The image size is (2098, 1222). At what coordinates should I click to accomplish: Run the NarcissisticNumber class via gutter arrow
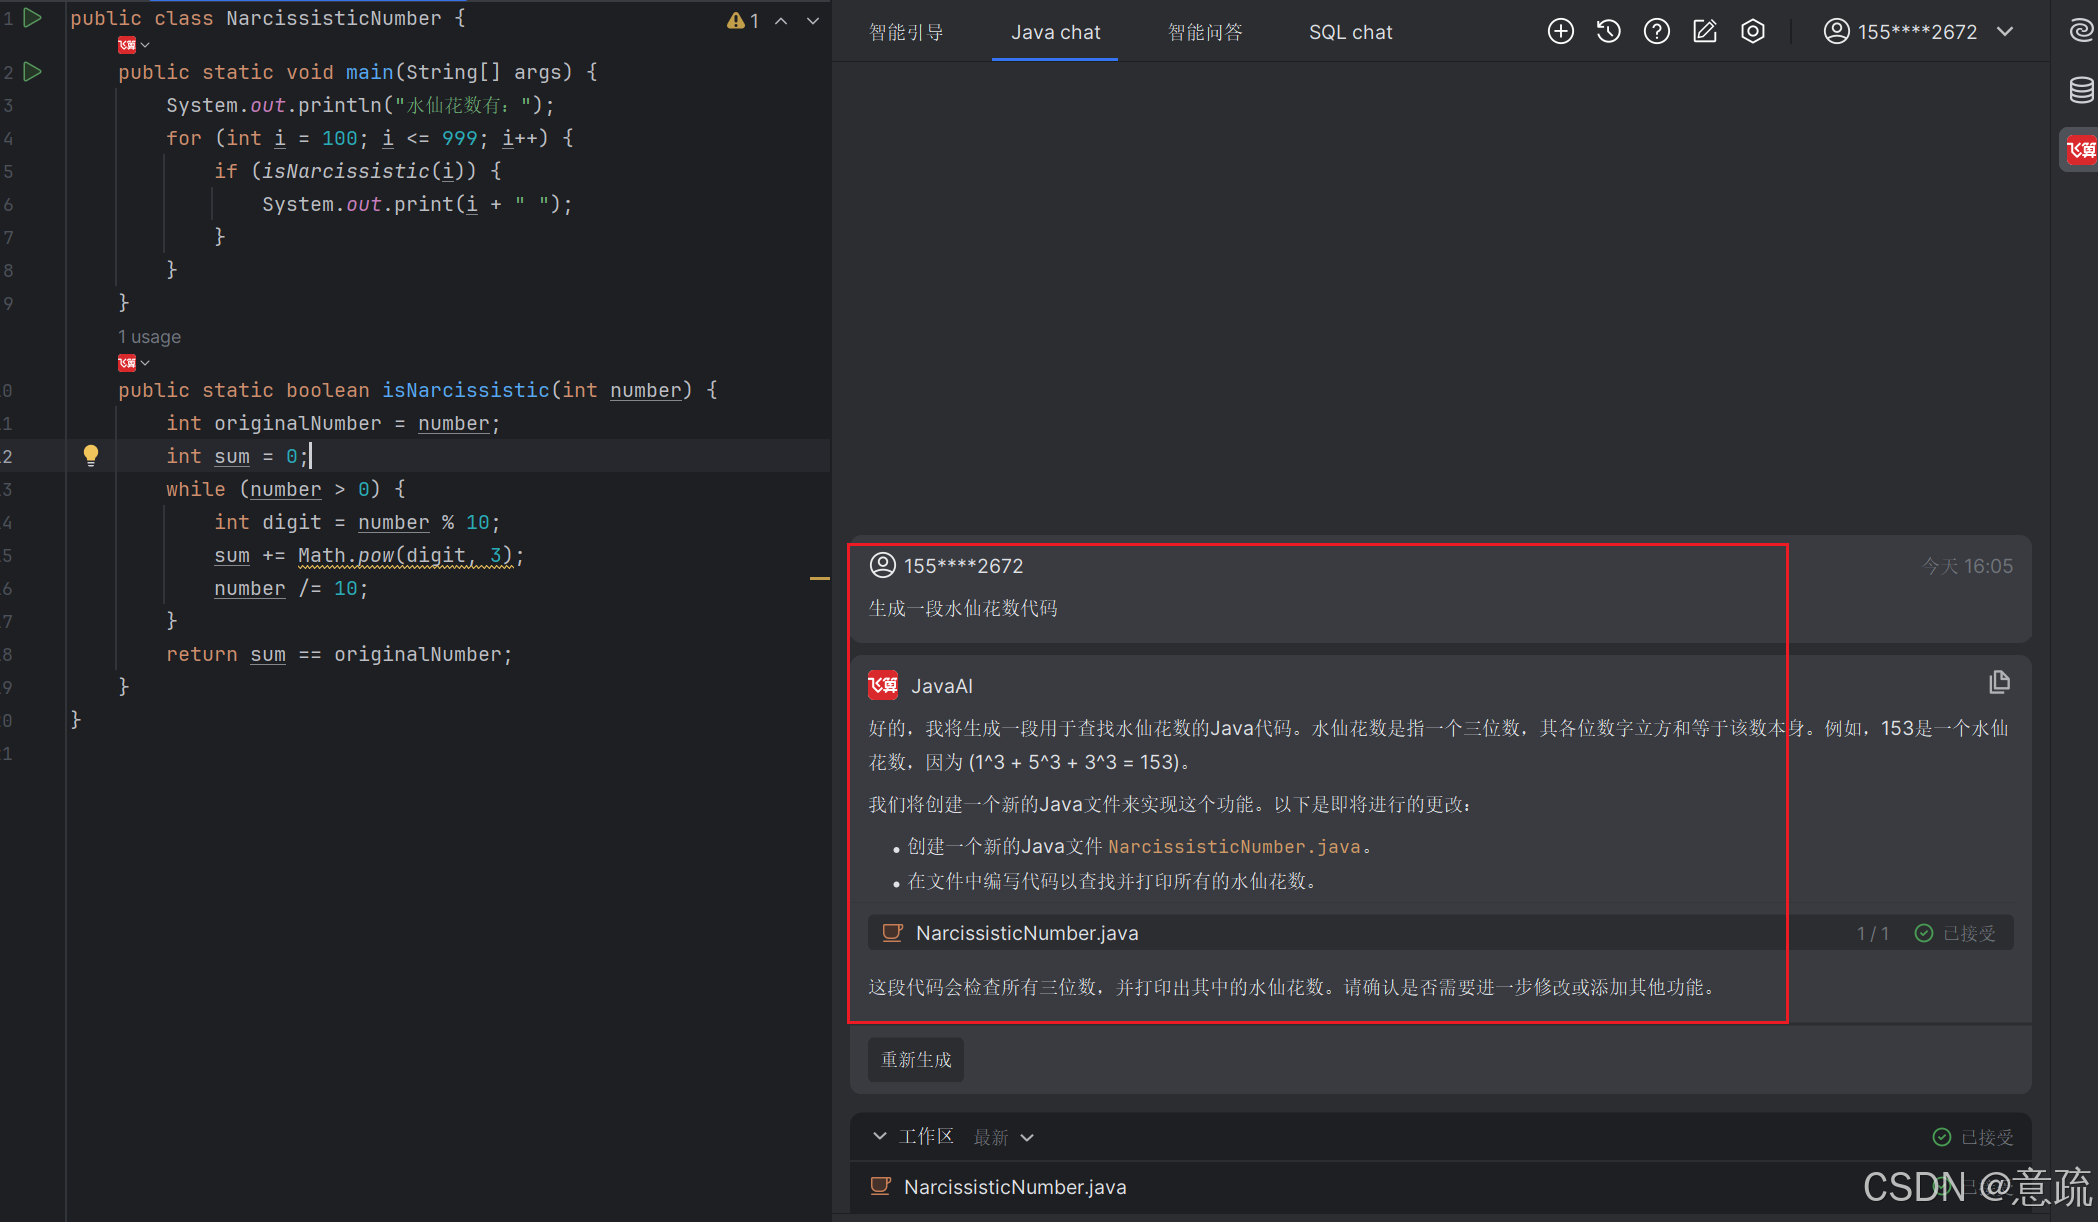(x=32, y=18)
